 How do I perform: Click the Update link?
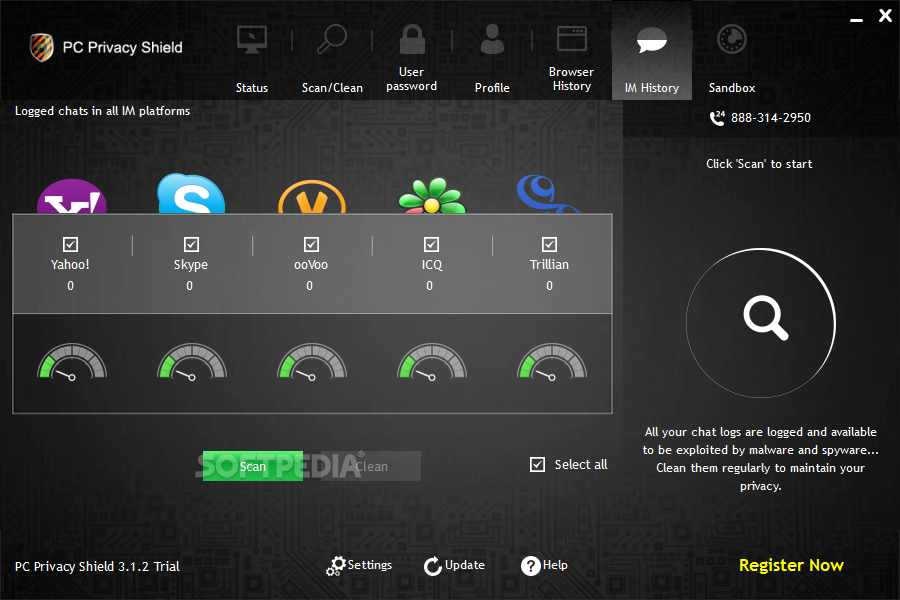465,565
